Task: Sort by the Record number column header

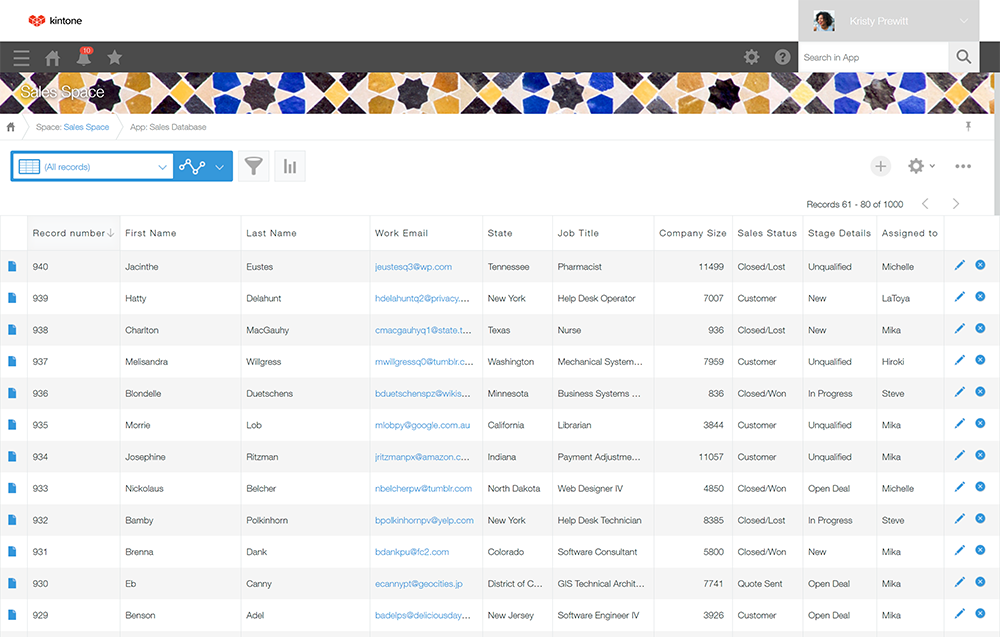Action: (x=72, y=233)
